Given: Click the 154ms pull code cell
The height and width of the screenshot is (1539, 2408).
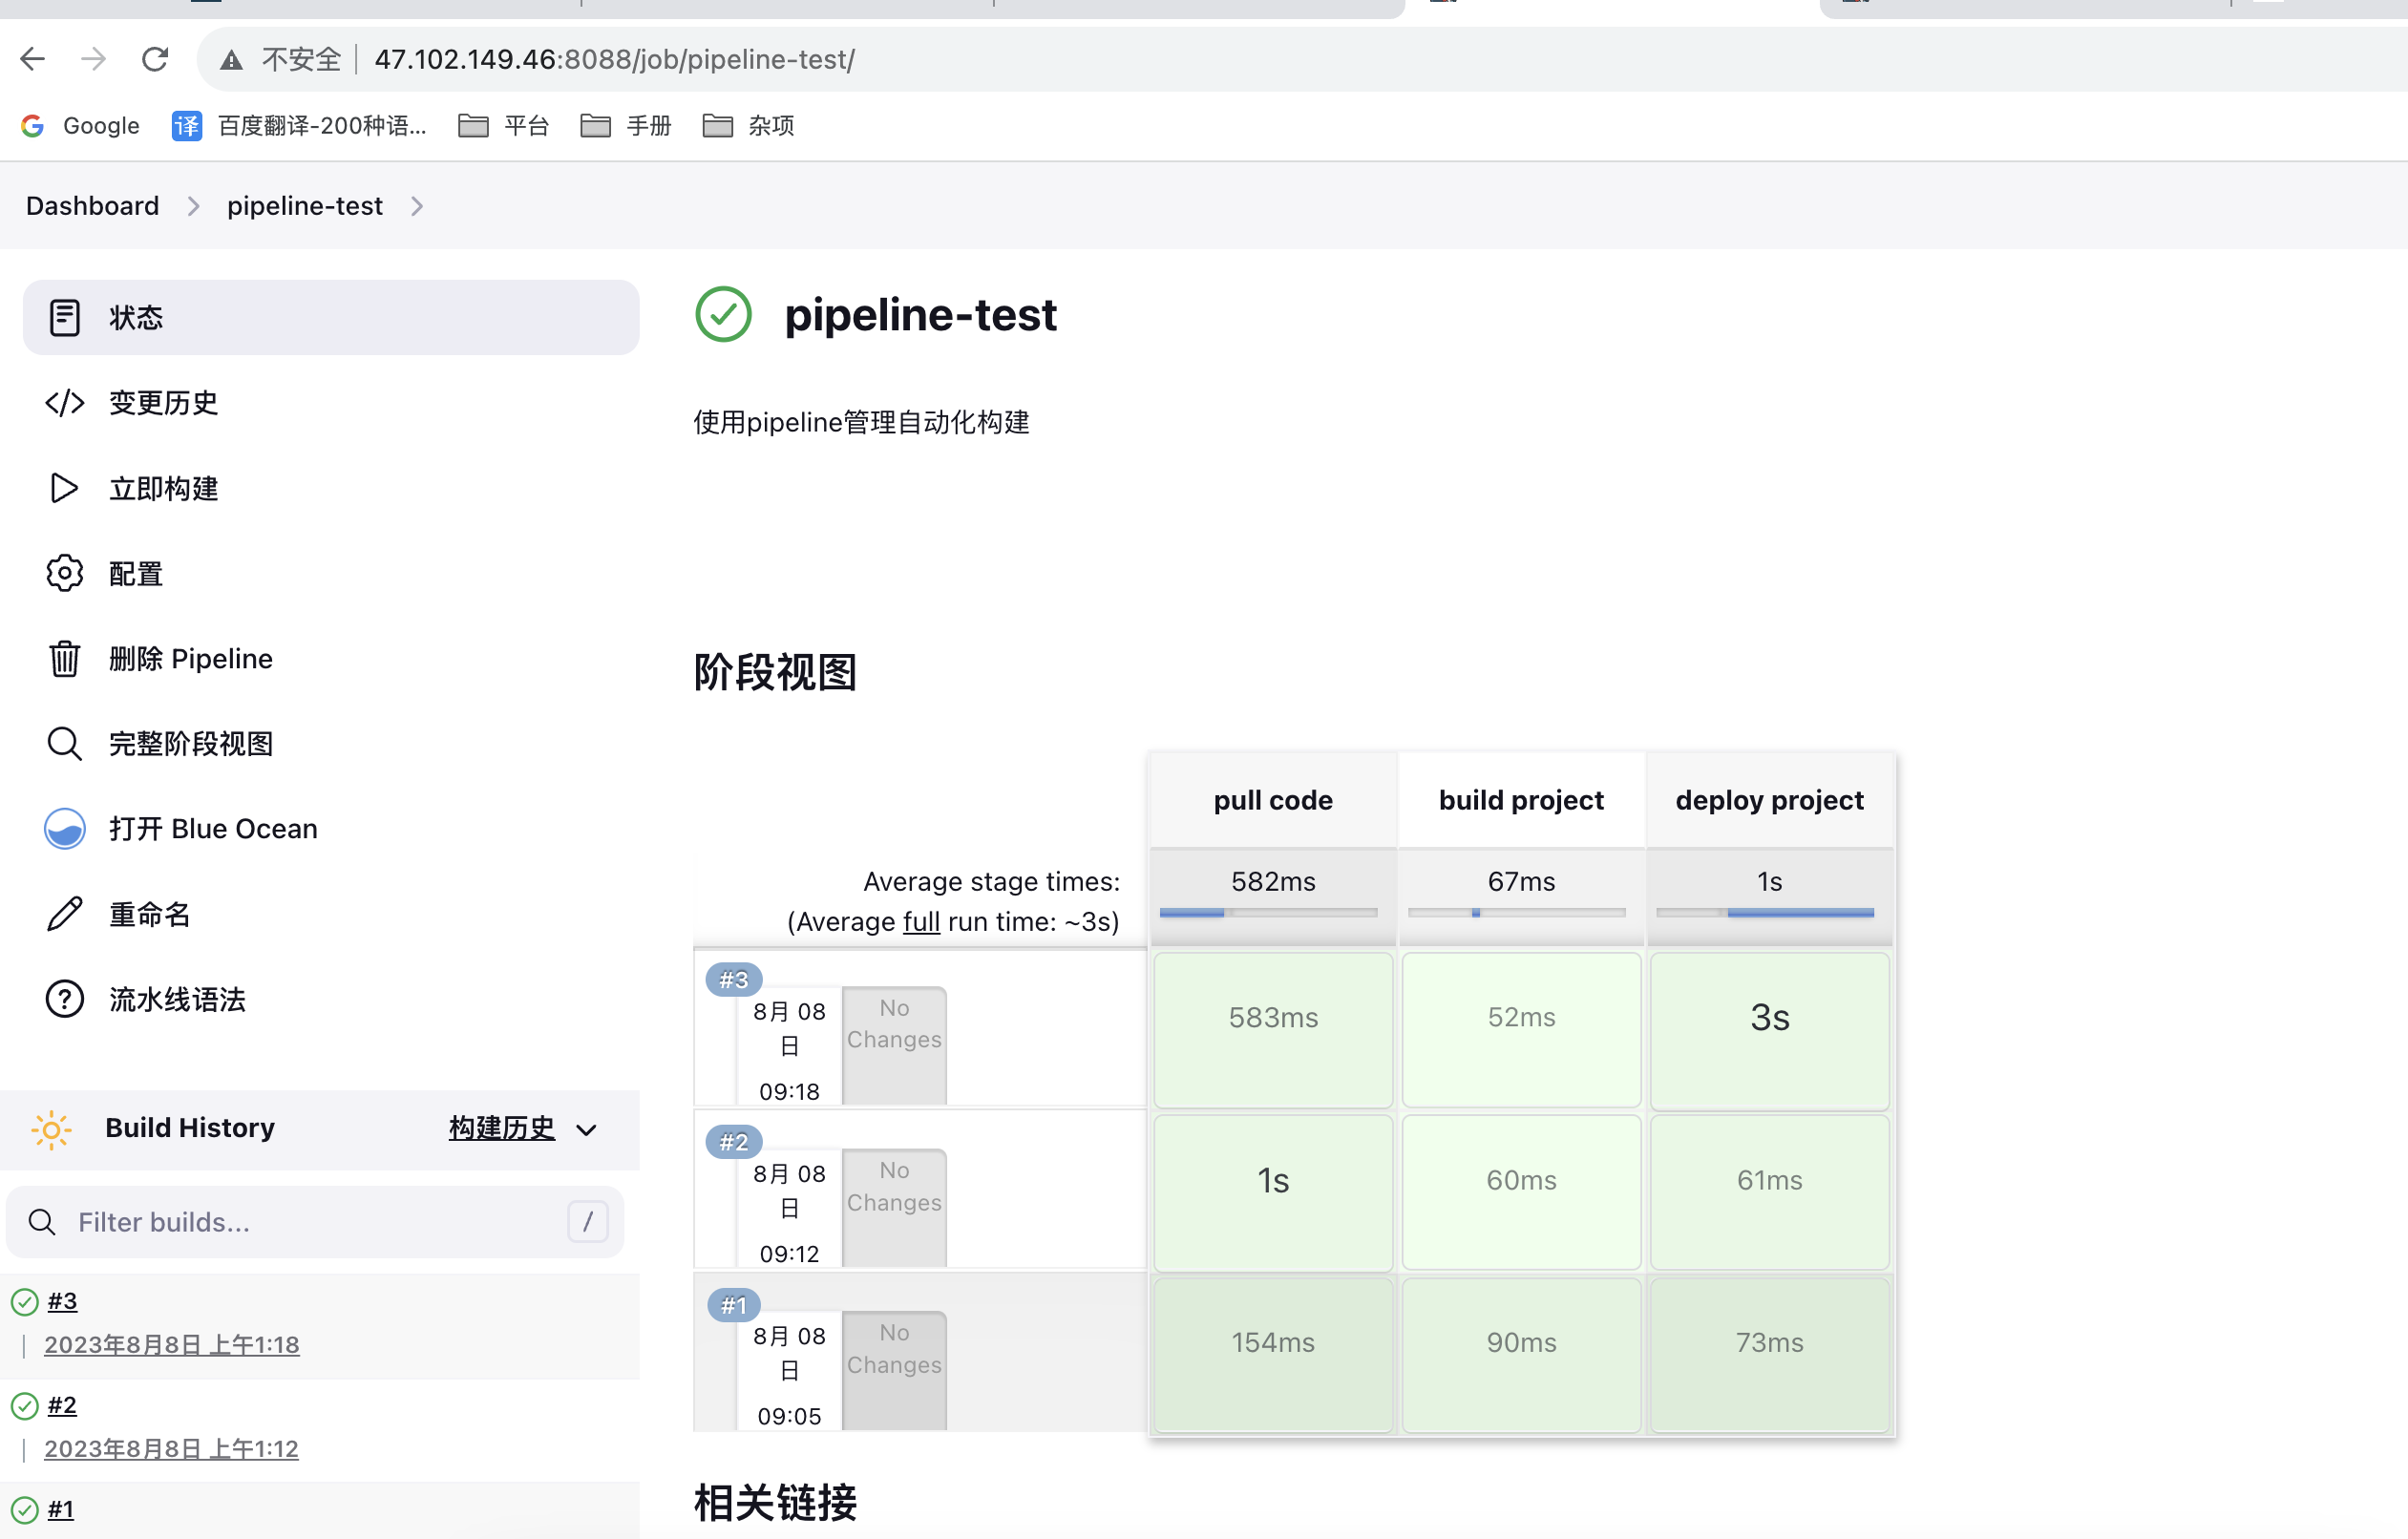Looking at the screenshot, I should (1273, 1355).
